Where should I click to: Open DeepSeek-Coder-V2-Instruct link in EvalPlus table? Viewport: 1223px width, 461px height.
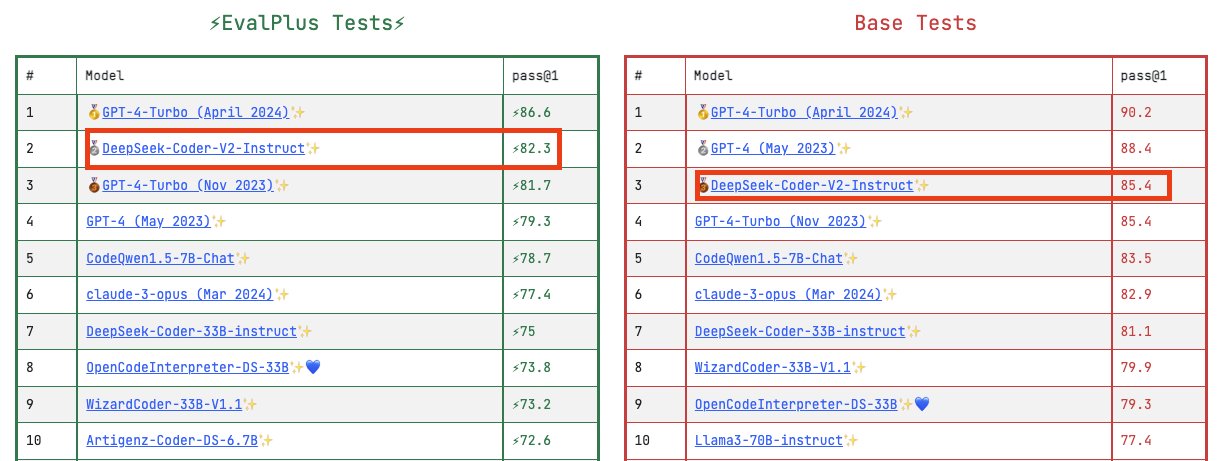pos(203,148)
